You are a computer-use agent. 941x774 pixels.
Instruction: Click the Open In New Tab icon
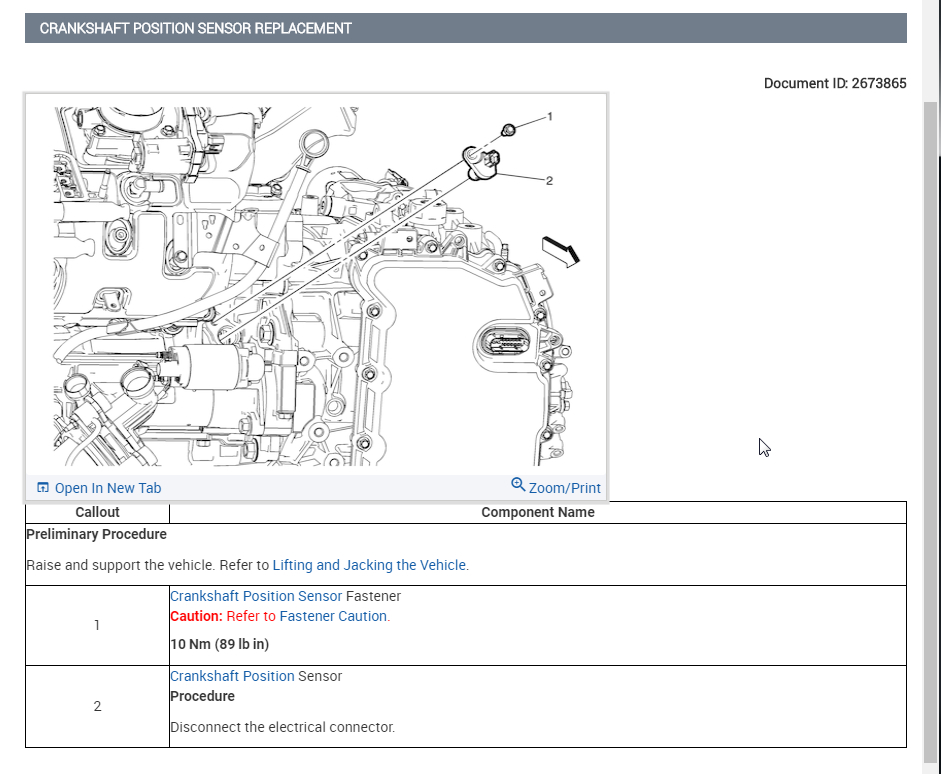coord(43,488)
